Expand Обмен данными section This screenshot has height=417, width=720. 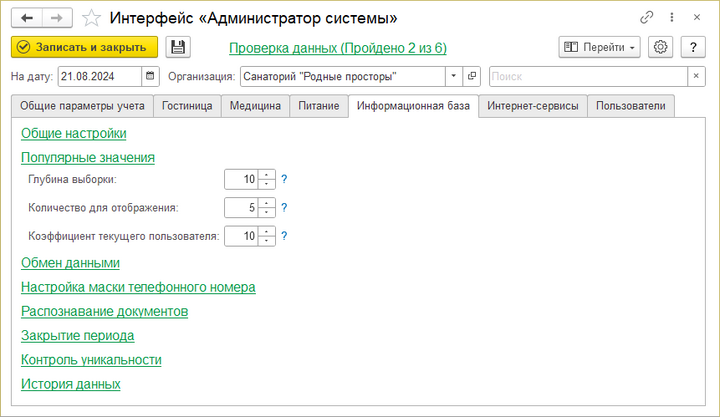70,263
